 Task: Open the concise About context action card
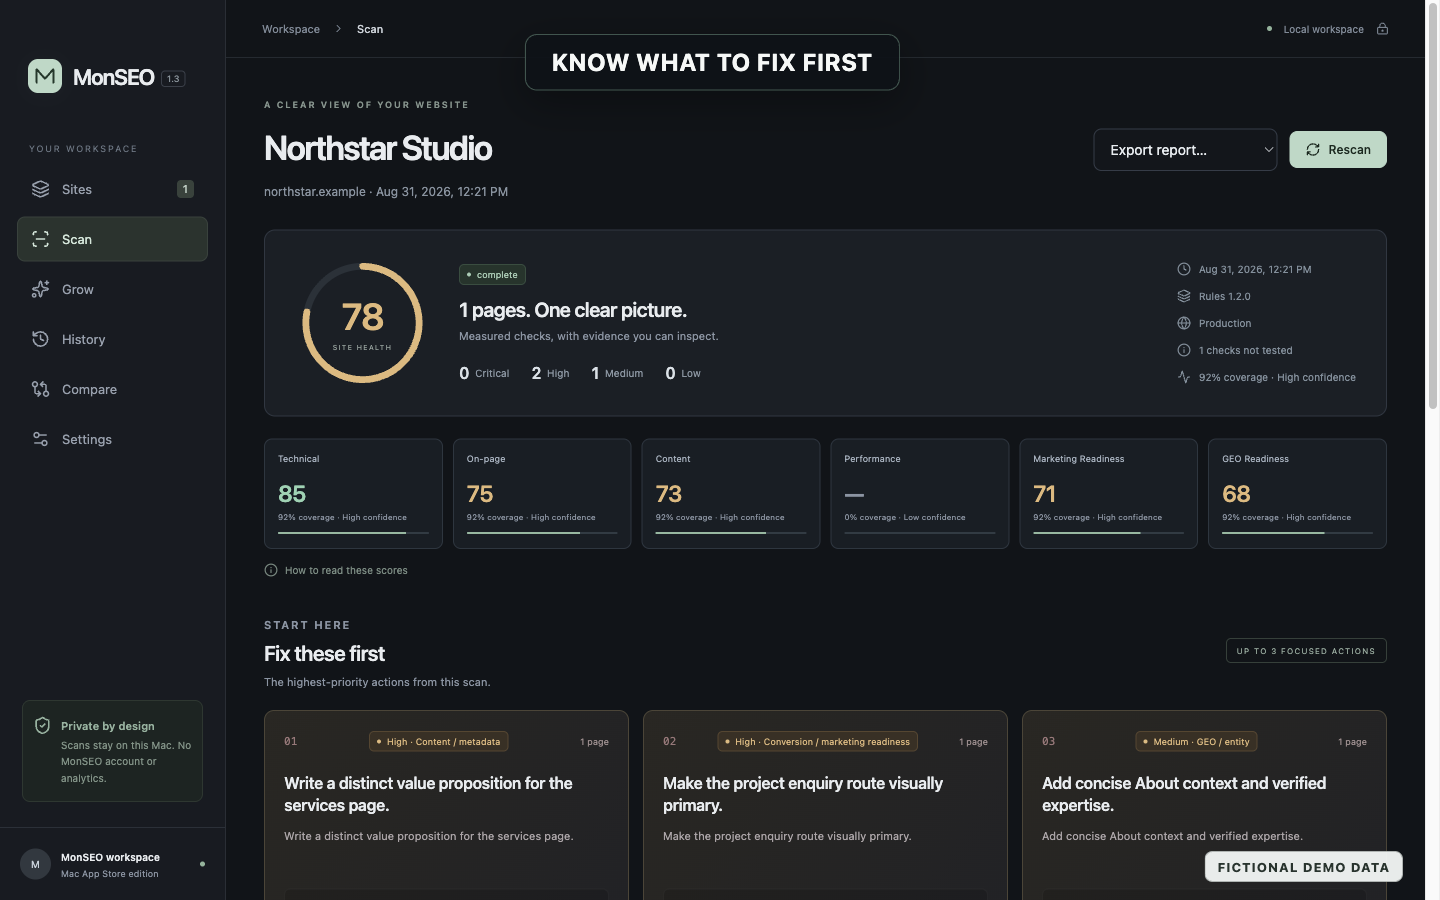click(1204, 805)
